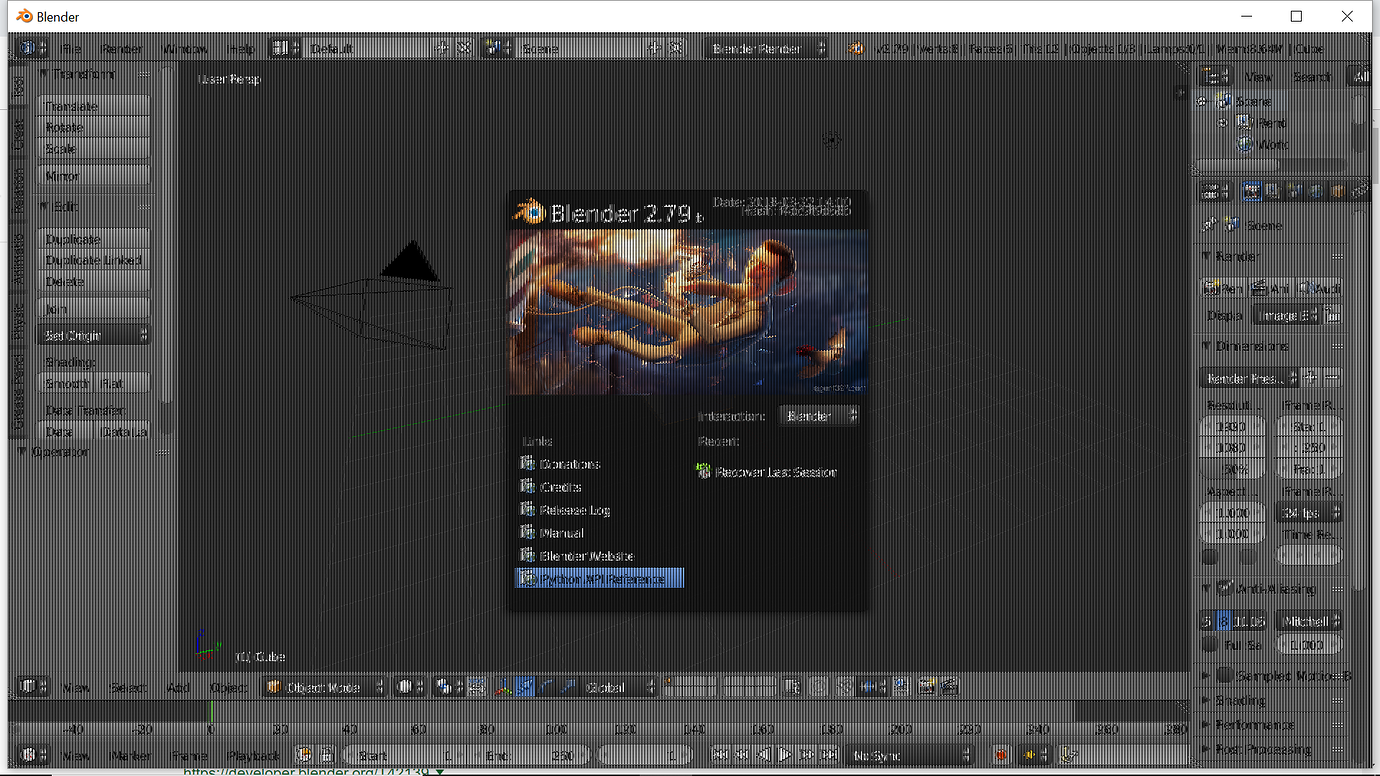
Task: Open the Object Mode dropdown
Action: point(325,687)
